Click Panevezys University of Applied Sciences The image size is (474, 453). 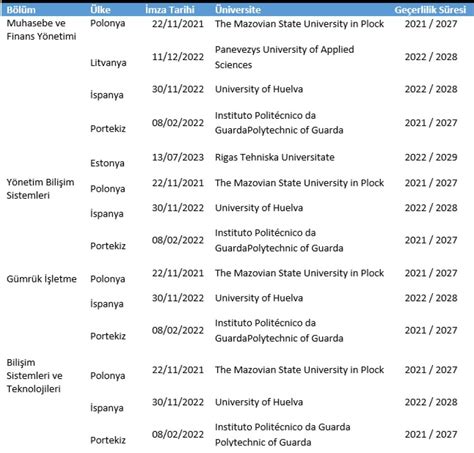(x=284, y=57)
